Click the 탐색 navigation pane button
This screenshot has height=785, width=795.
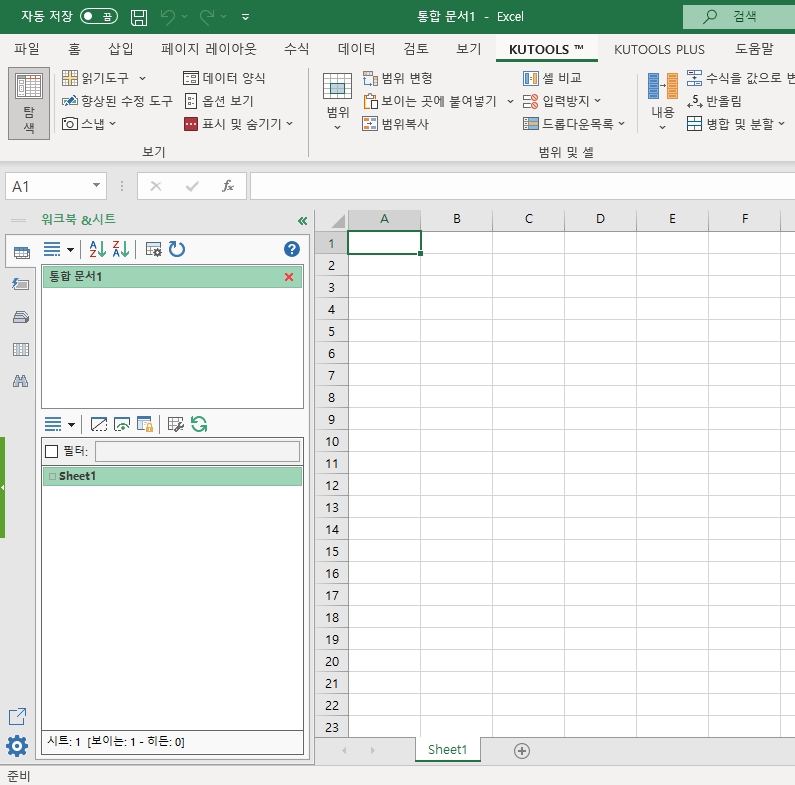[29, 103]
